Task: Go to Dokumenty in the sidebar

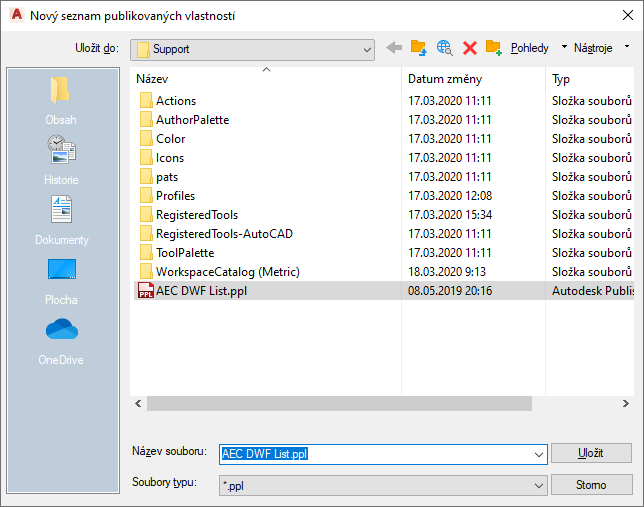Action: pyautogui.click(x=61, y=221)
